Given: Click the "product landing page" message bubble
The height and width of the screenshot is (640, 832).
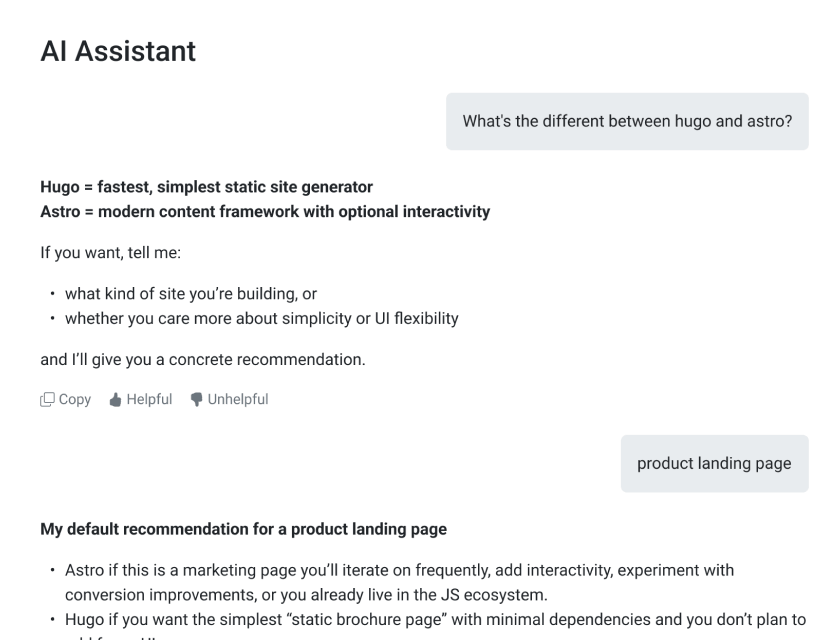Looking at the screenshot, I should click(714, 463).
